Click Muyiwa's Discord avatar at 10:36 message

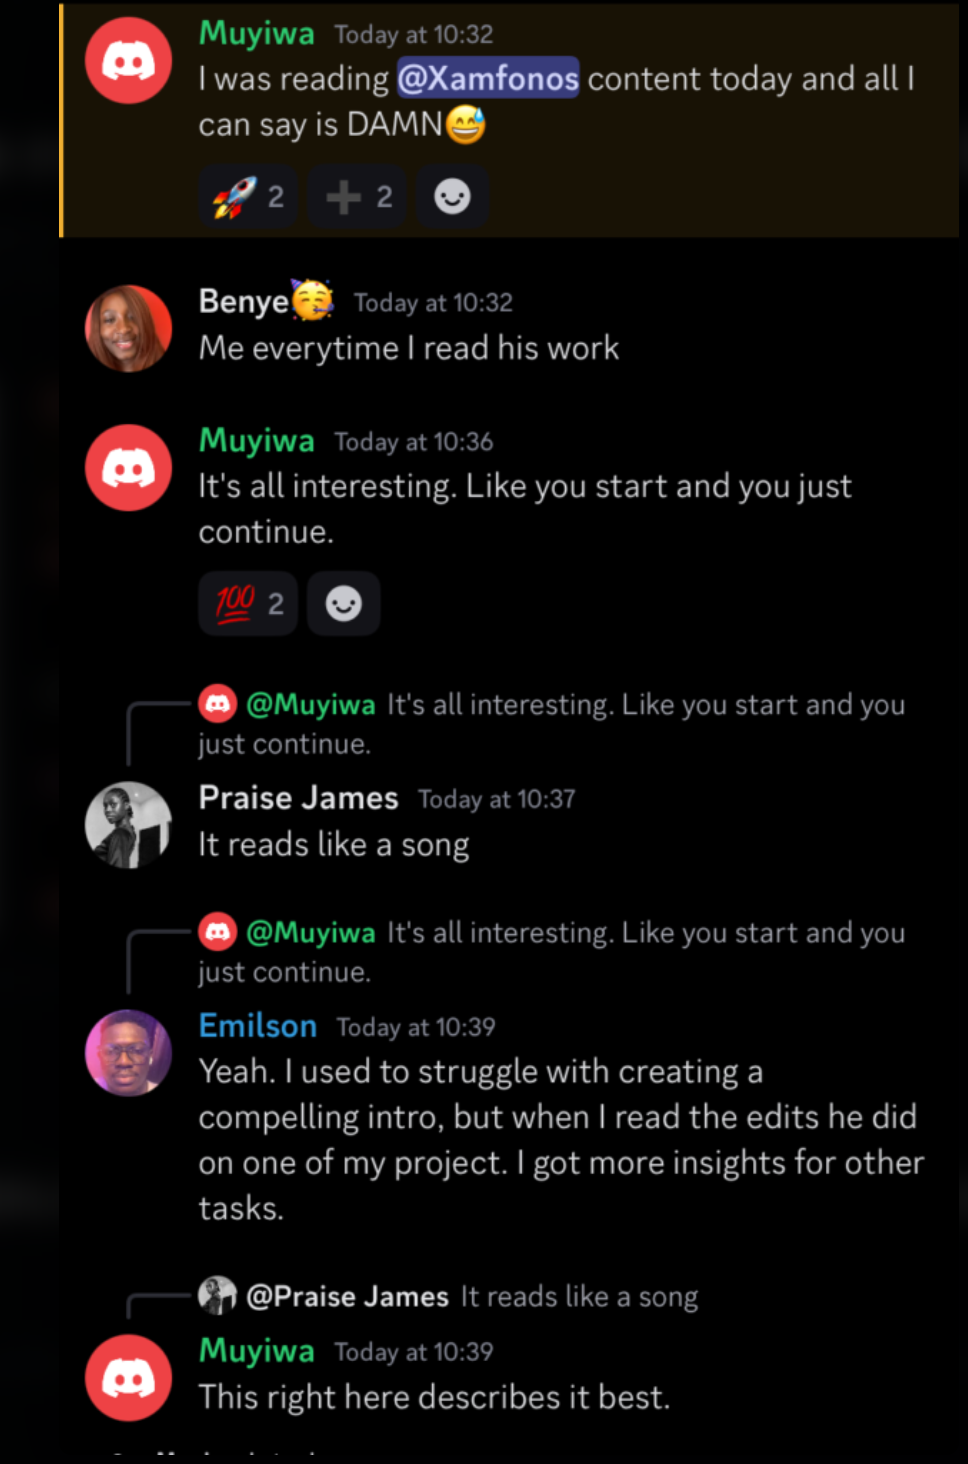pyautogui.click(x=128, y=468)
